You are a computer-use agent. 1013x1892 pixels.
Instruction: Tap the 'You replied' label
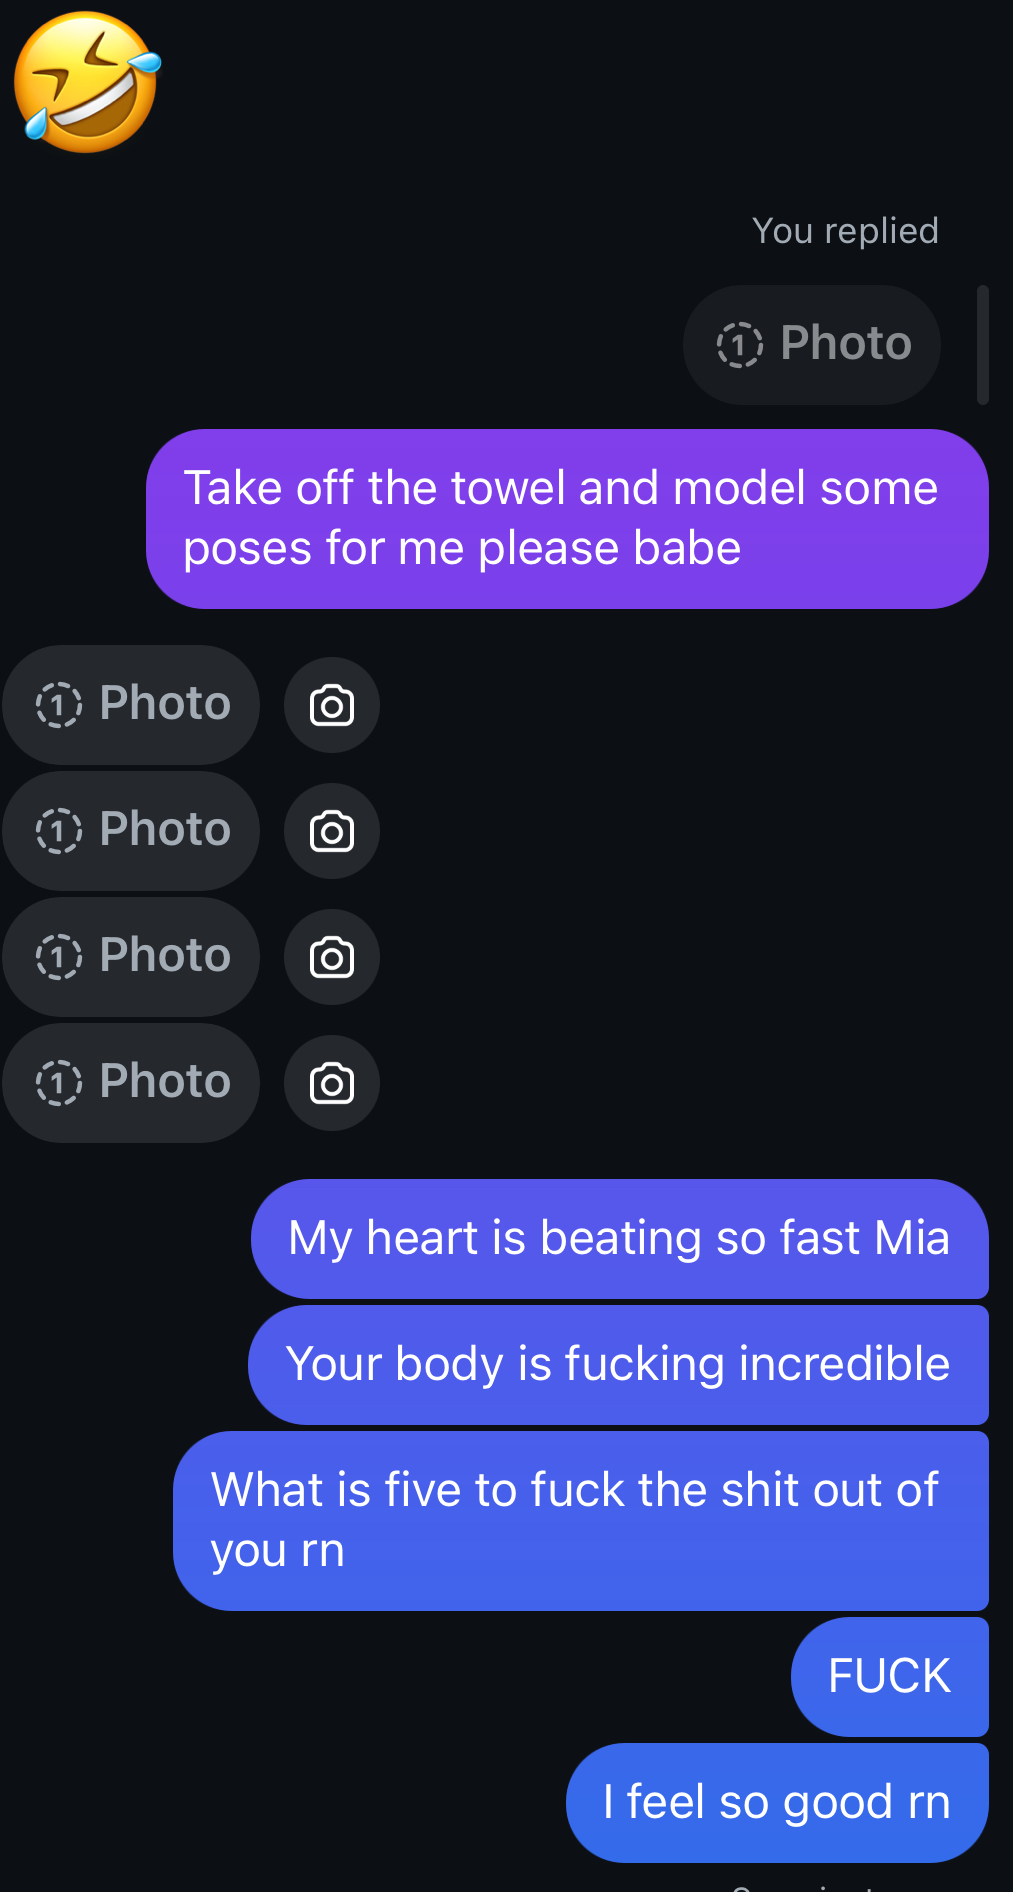click(x=845, y=231)
